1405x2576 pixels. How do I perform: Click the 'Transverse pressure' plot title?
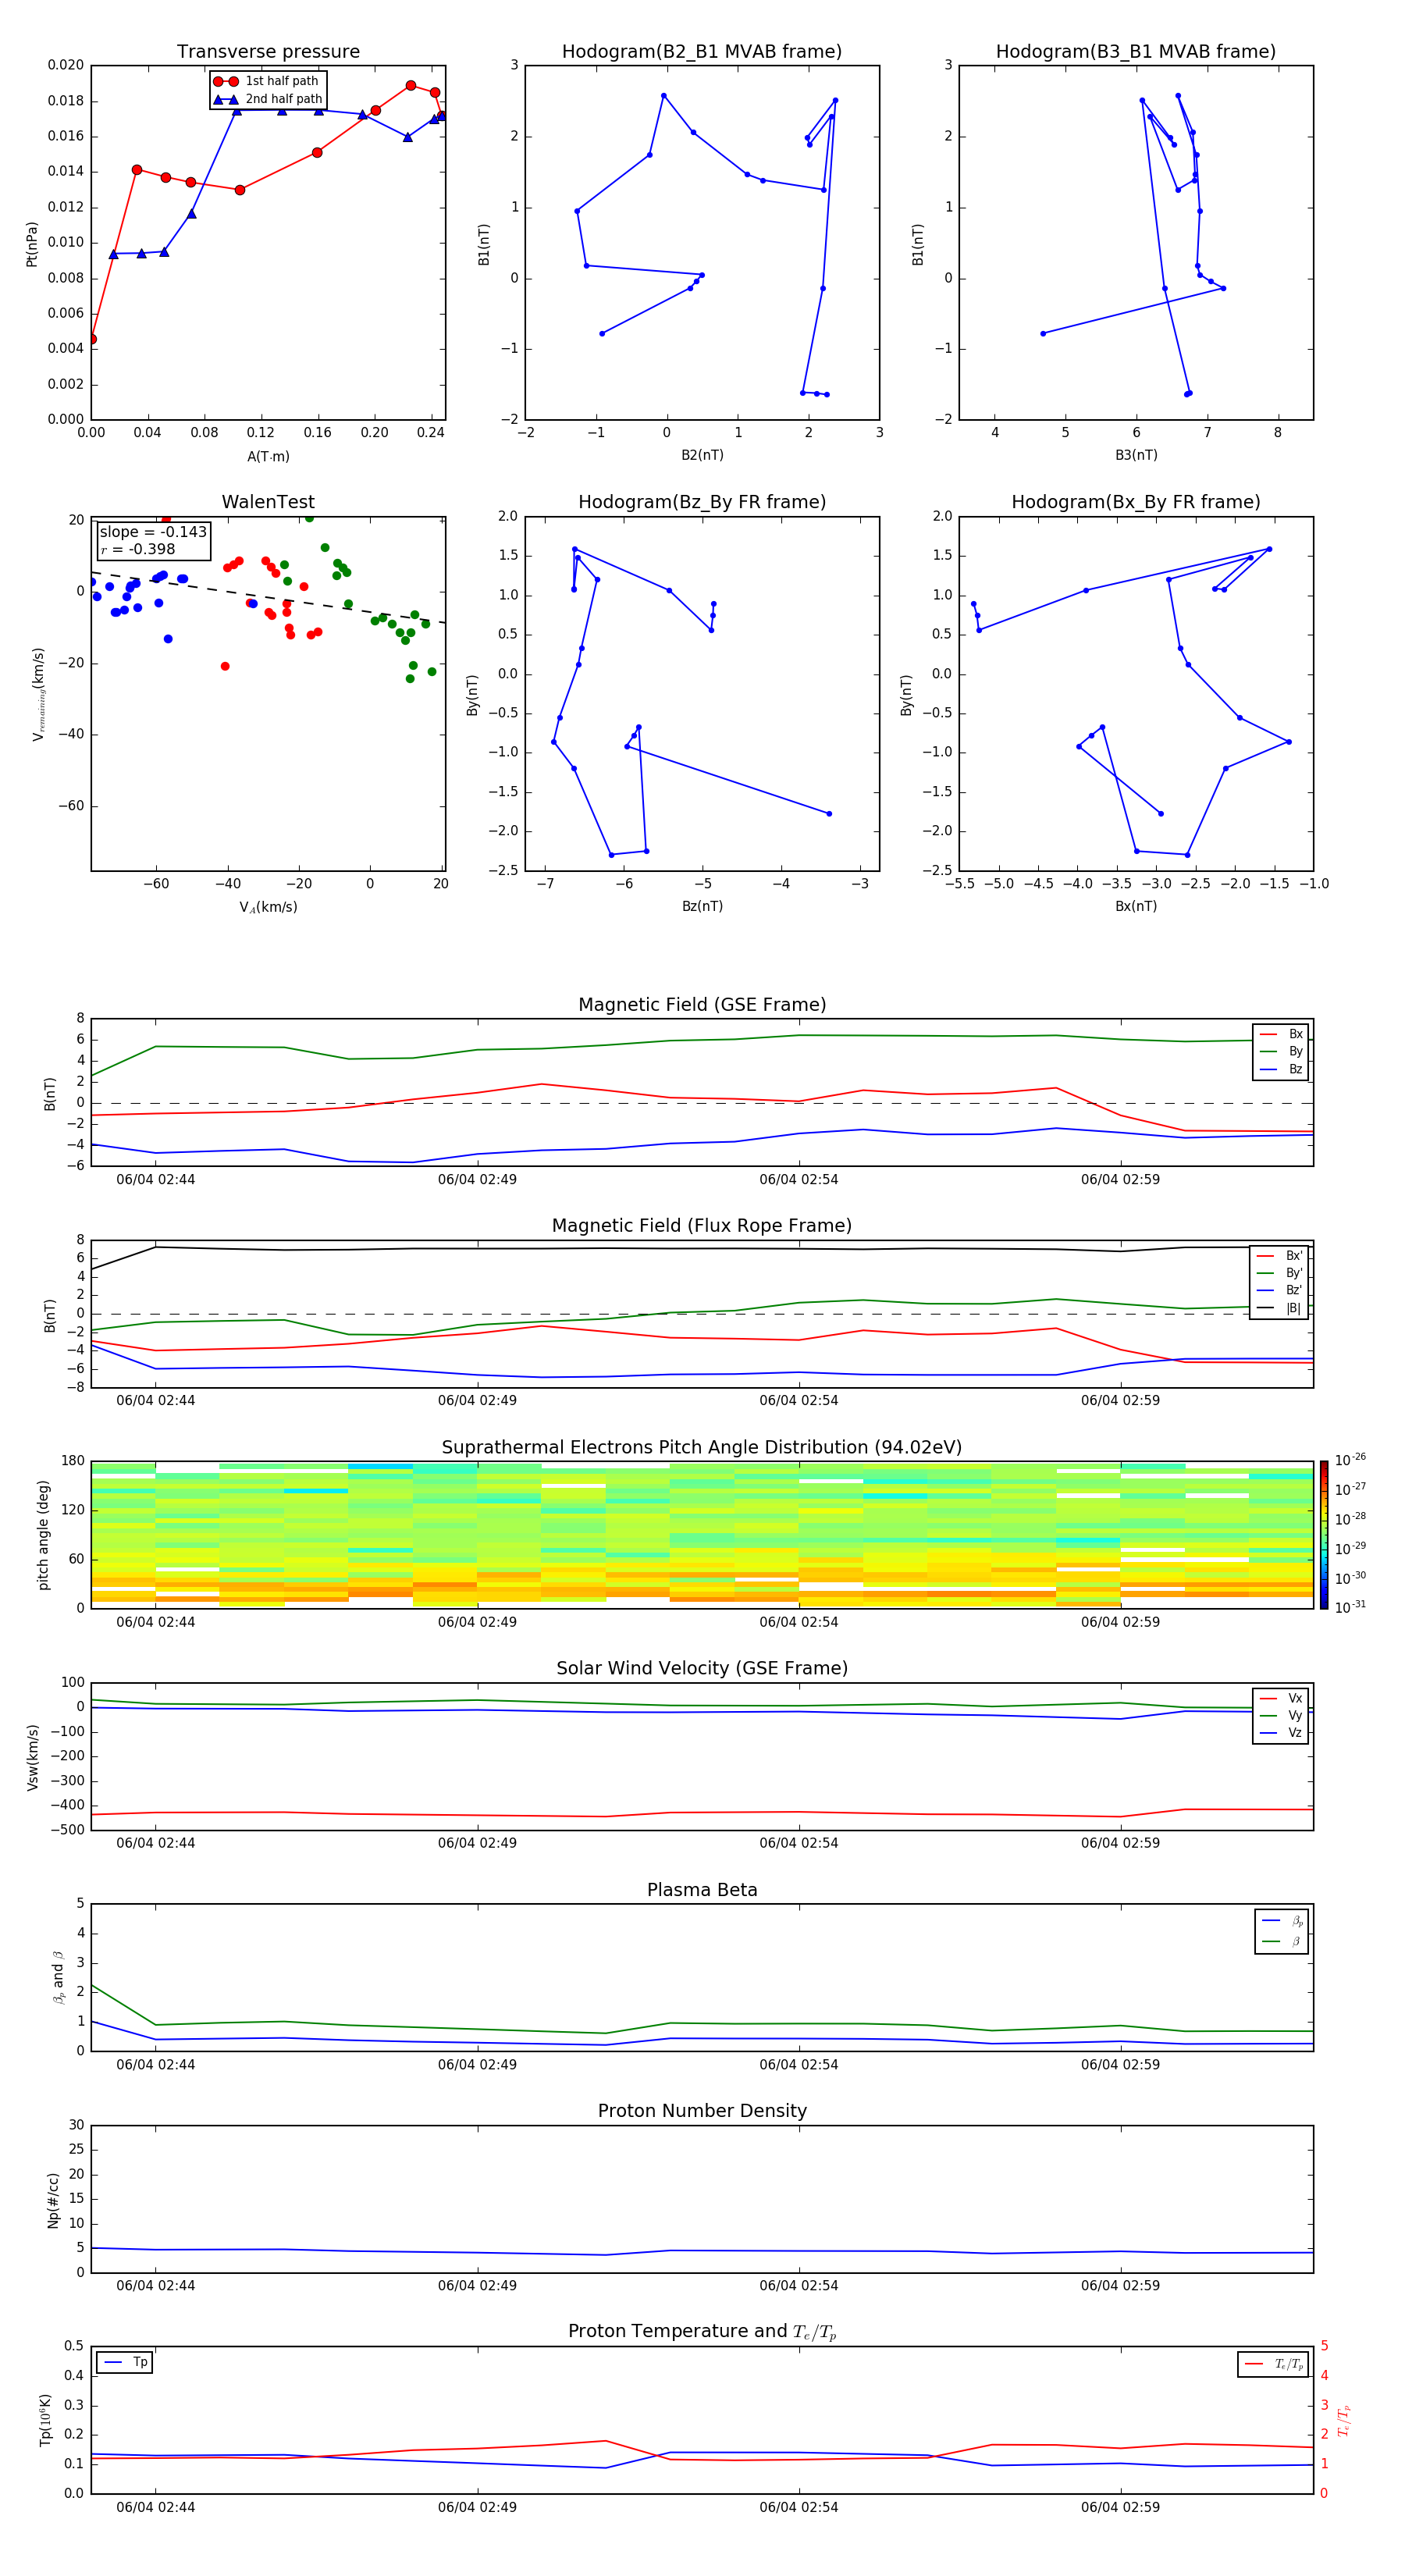coord(268,52)
